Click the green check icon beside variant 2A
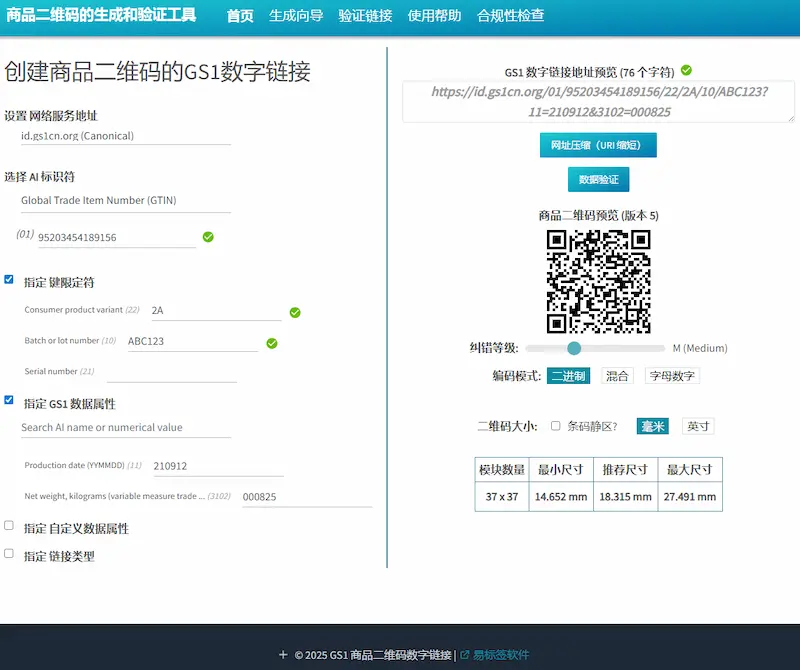This screenshot has width=800, height=670. click(x=295, y=312)
